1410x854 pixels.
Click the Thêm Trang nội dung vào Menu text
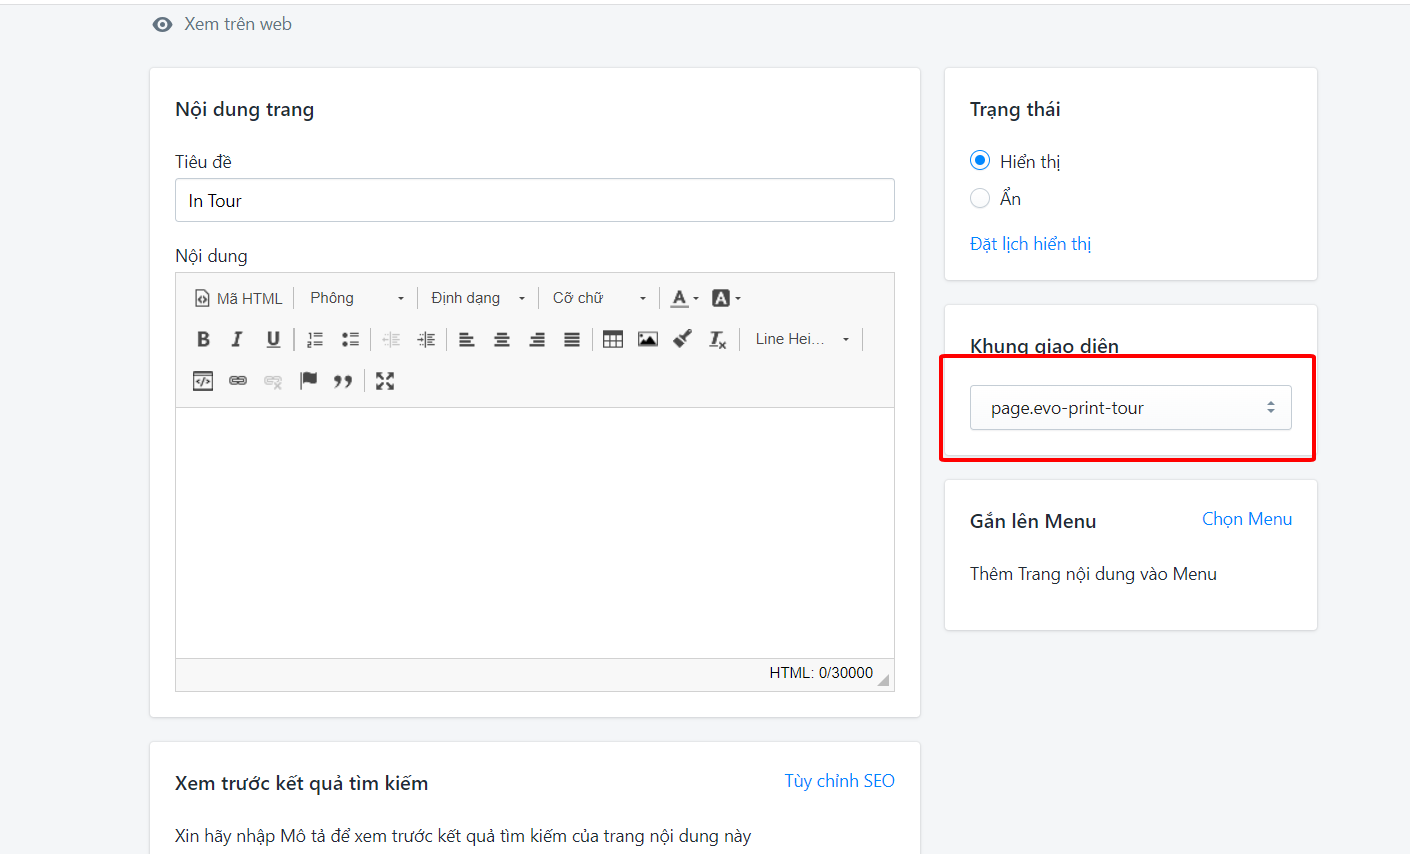[1093, 574]
